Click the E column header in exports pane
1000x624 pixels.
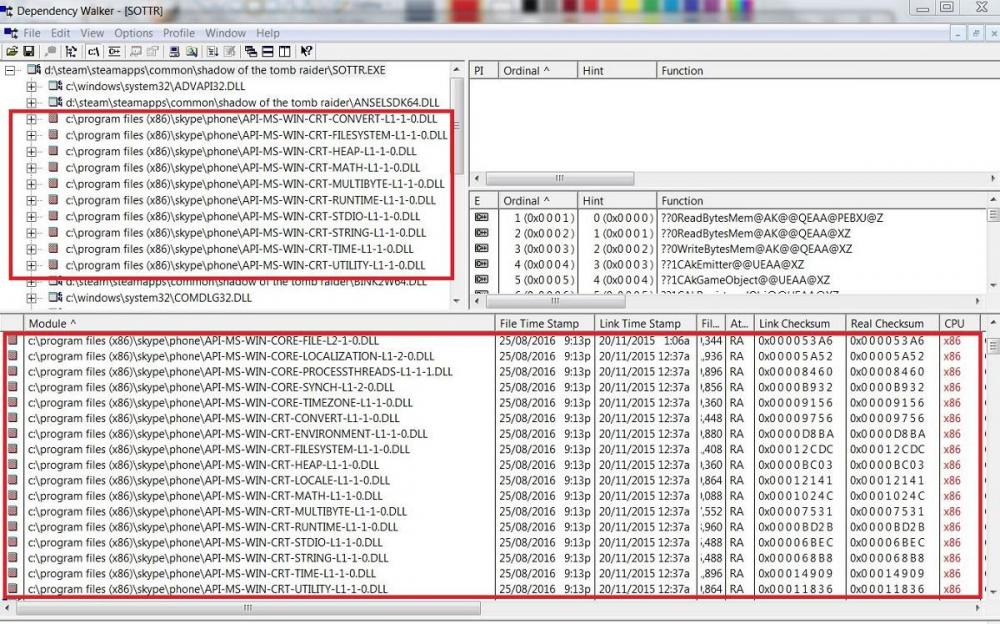[484, 201]
